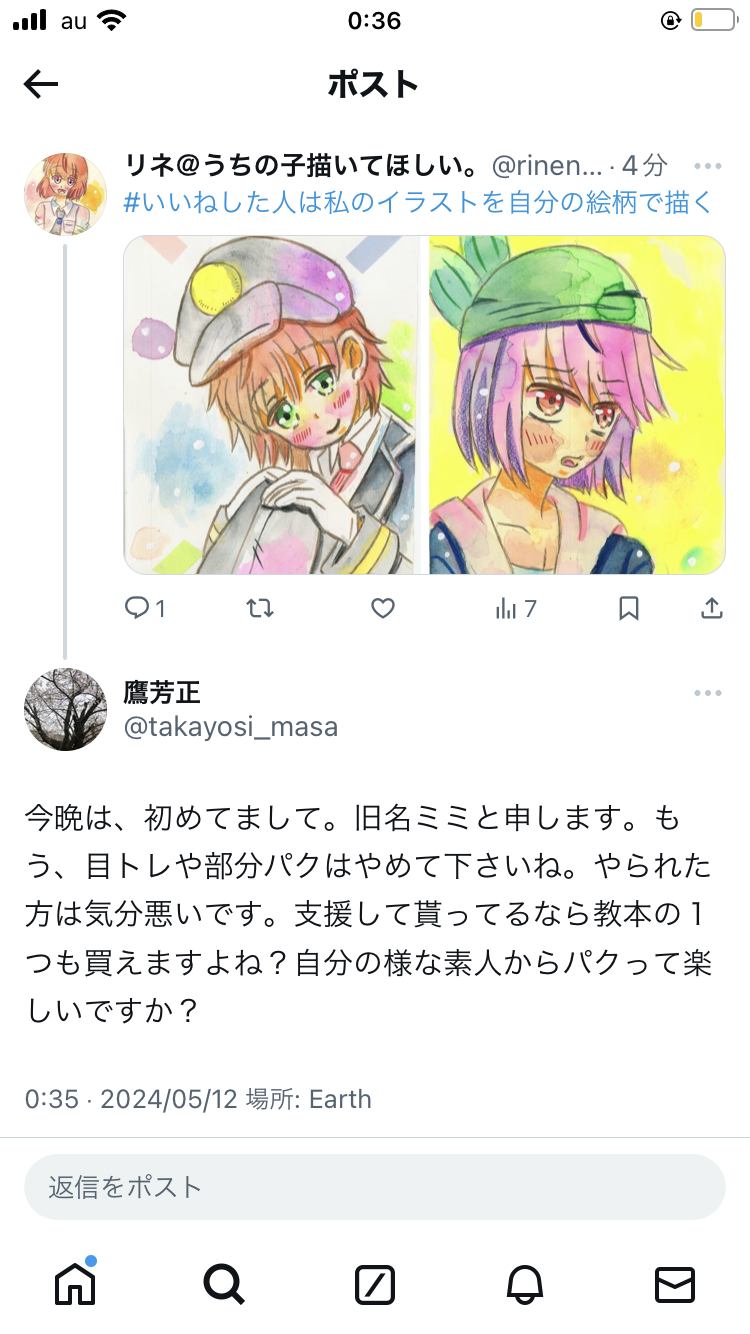Like リネ's post with the heart
This screenshot has width=750, height=1334.
point(383,608)
